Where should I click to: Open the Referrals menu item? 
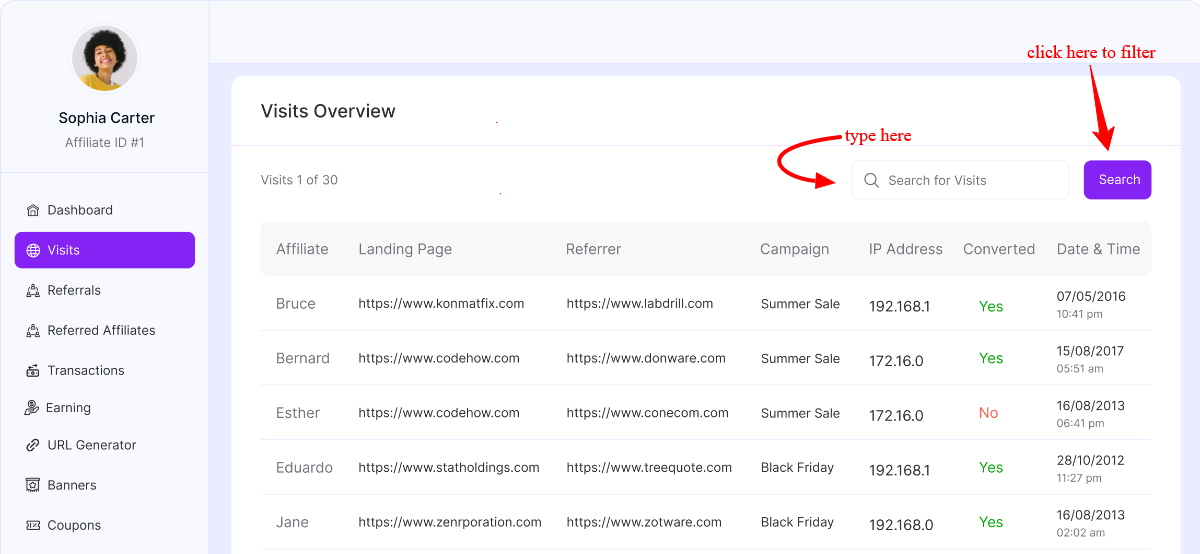74,290
